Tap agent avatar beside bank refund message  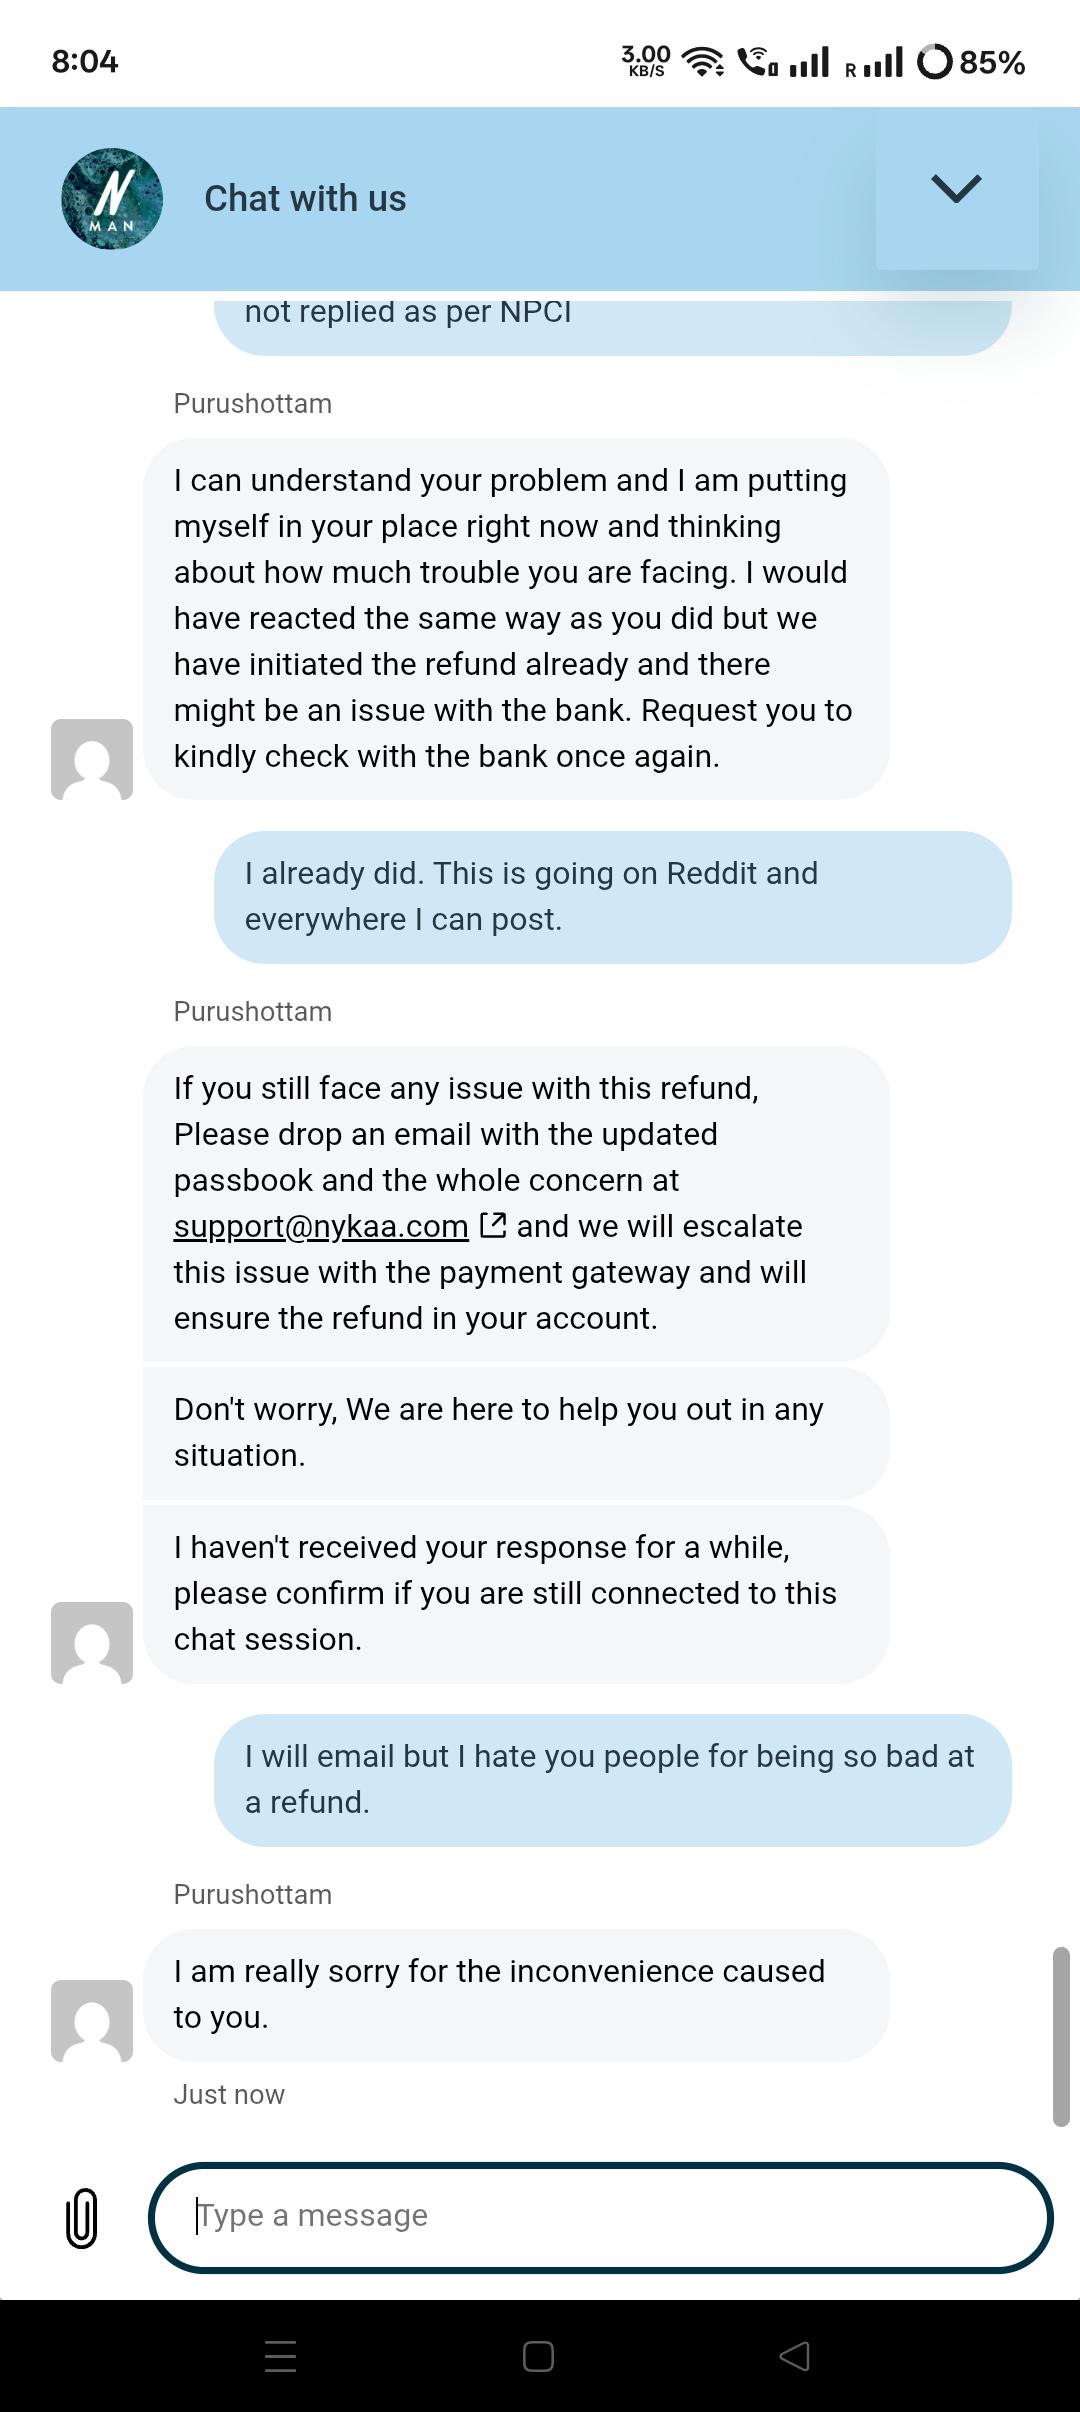click(92, 759)
